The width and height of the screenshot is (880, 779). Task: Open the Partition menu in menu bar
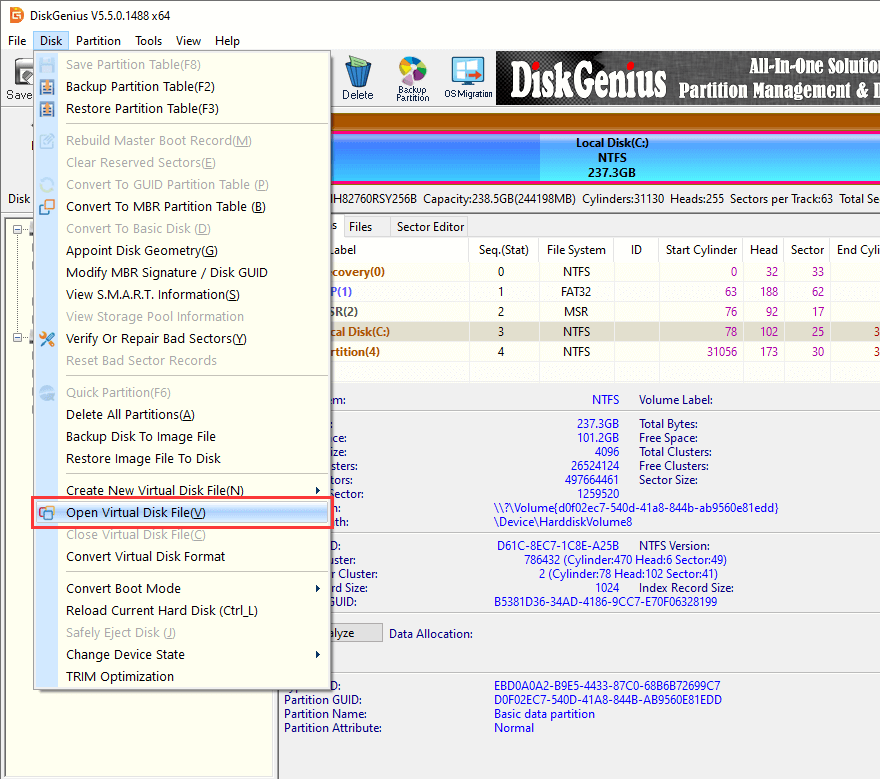(98, 41)
